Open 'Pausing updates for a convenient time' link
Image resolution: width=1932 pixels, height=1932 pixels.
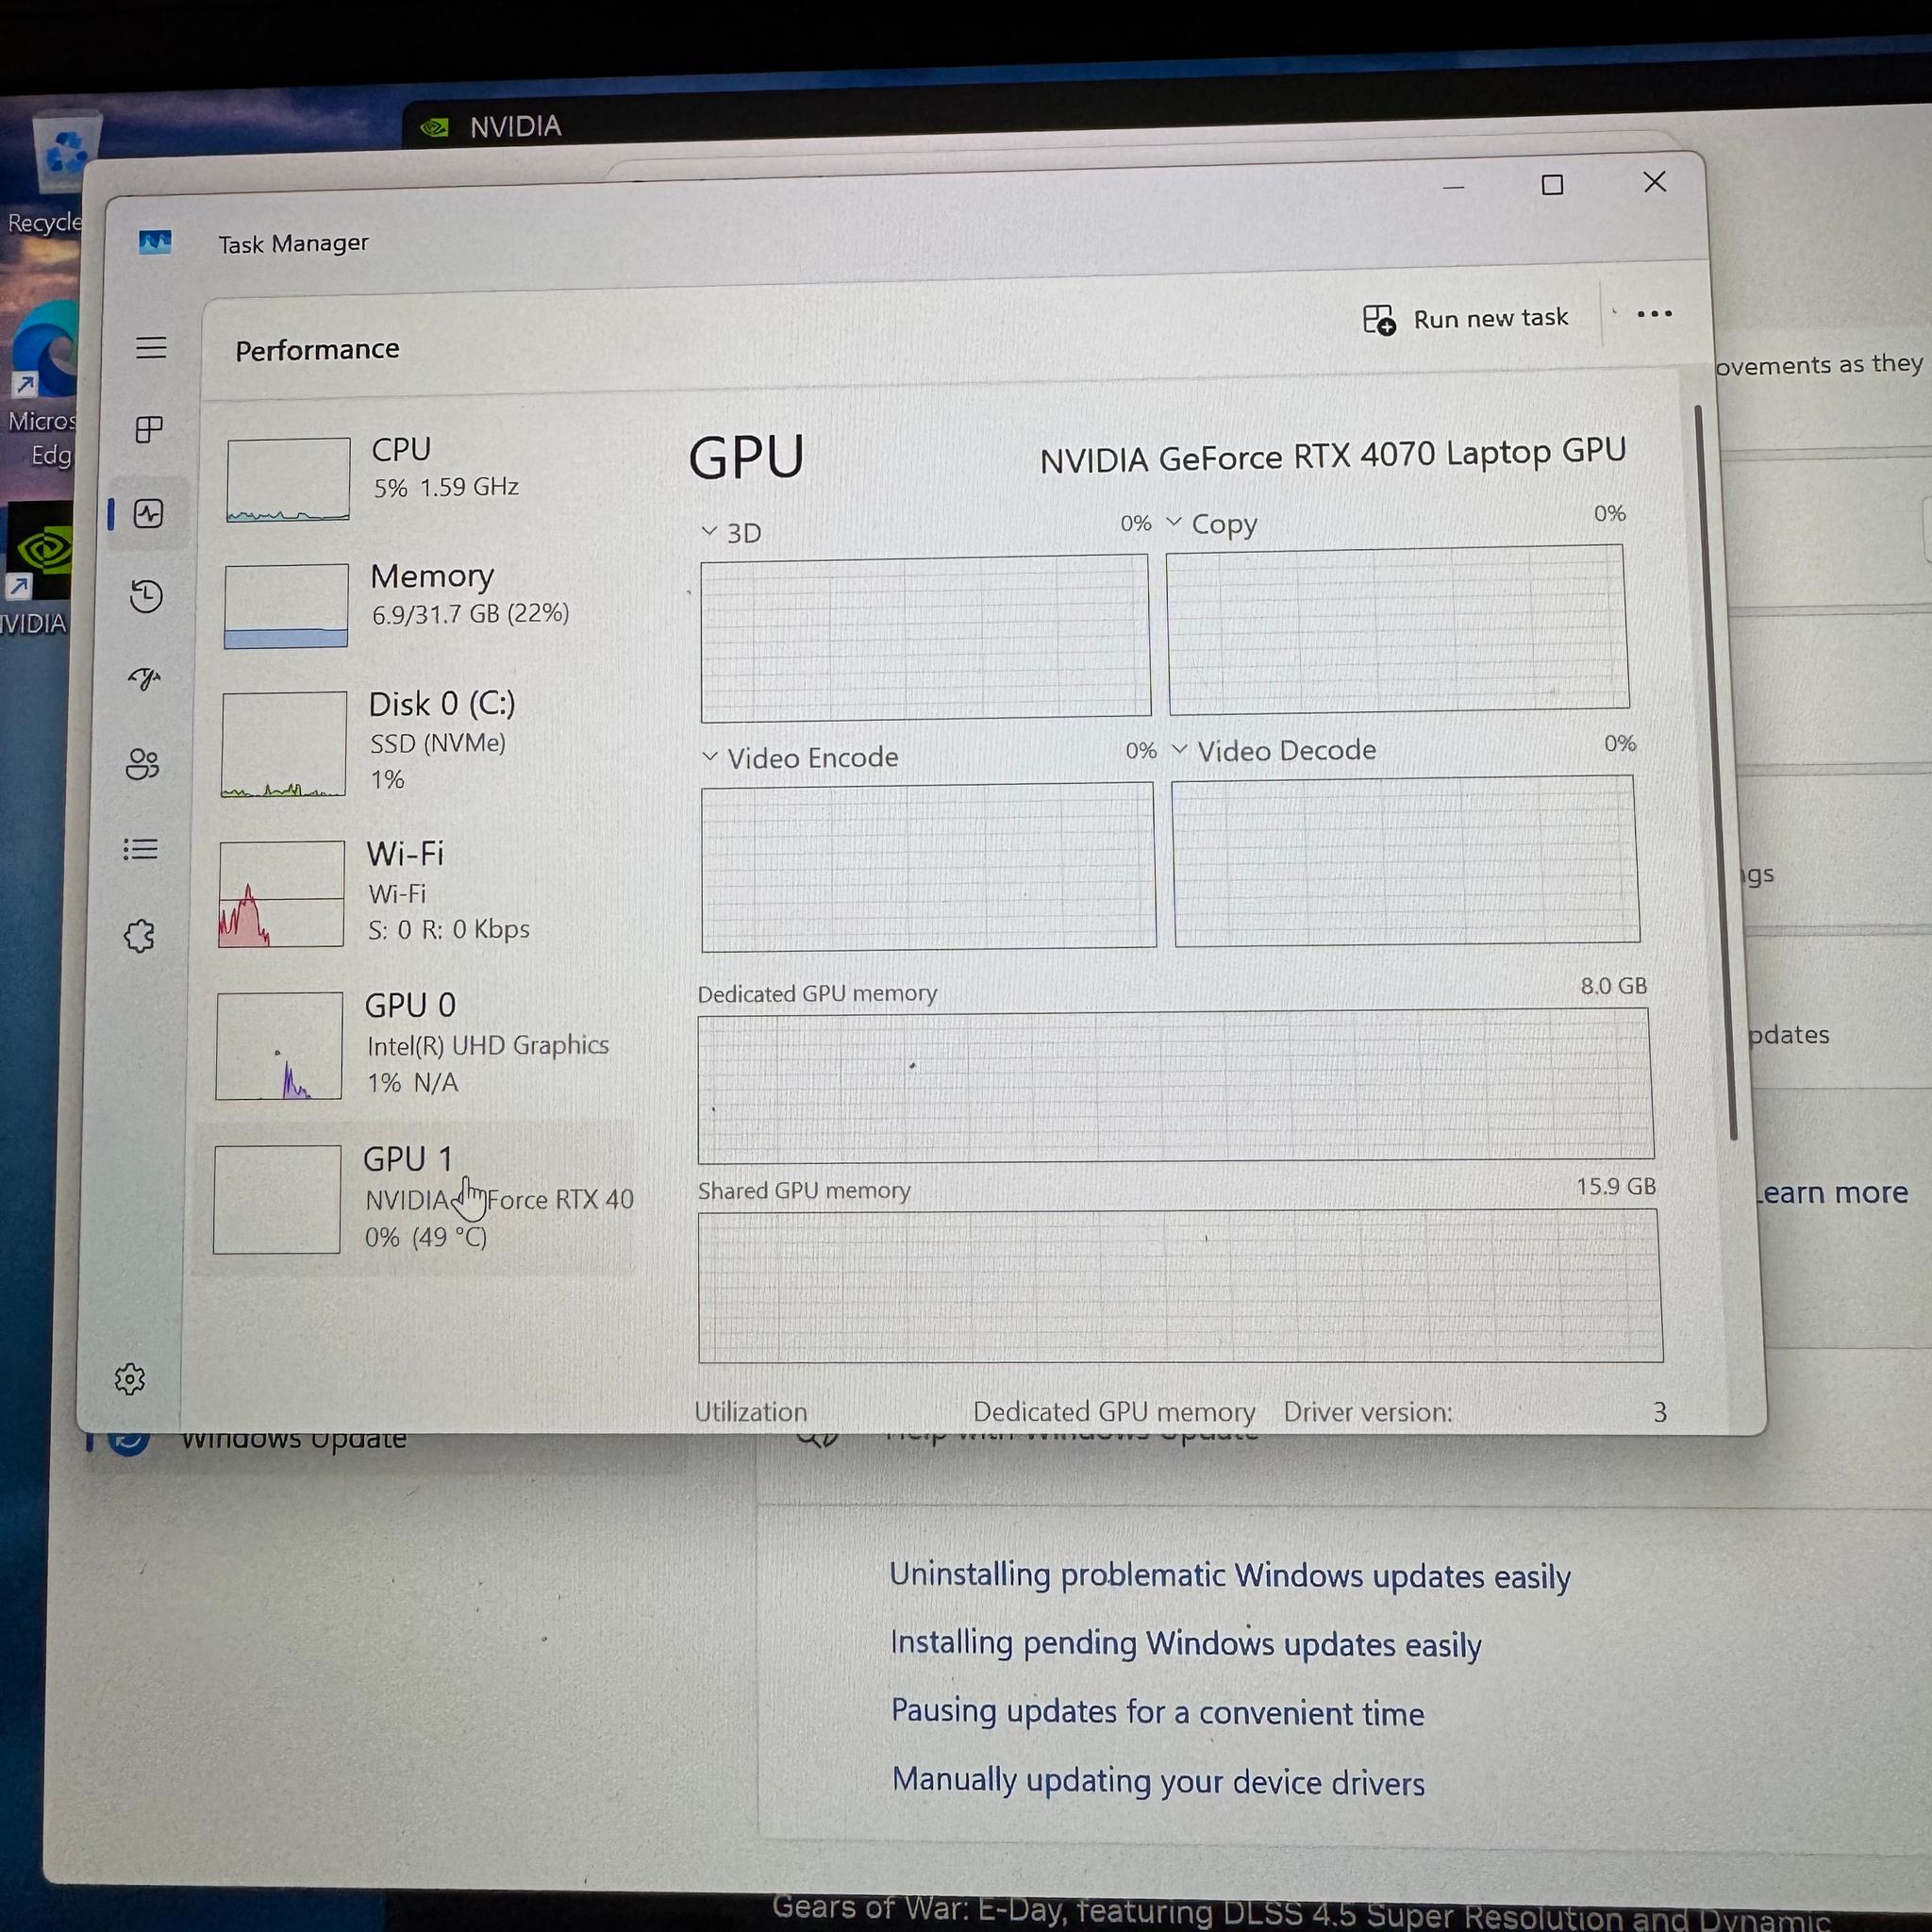click(1157, 1712)
